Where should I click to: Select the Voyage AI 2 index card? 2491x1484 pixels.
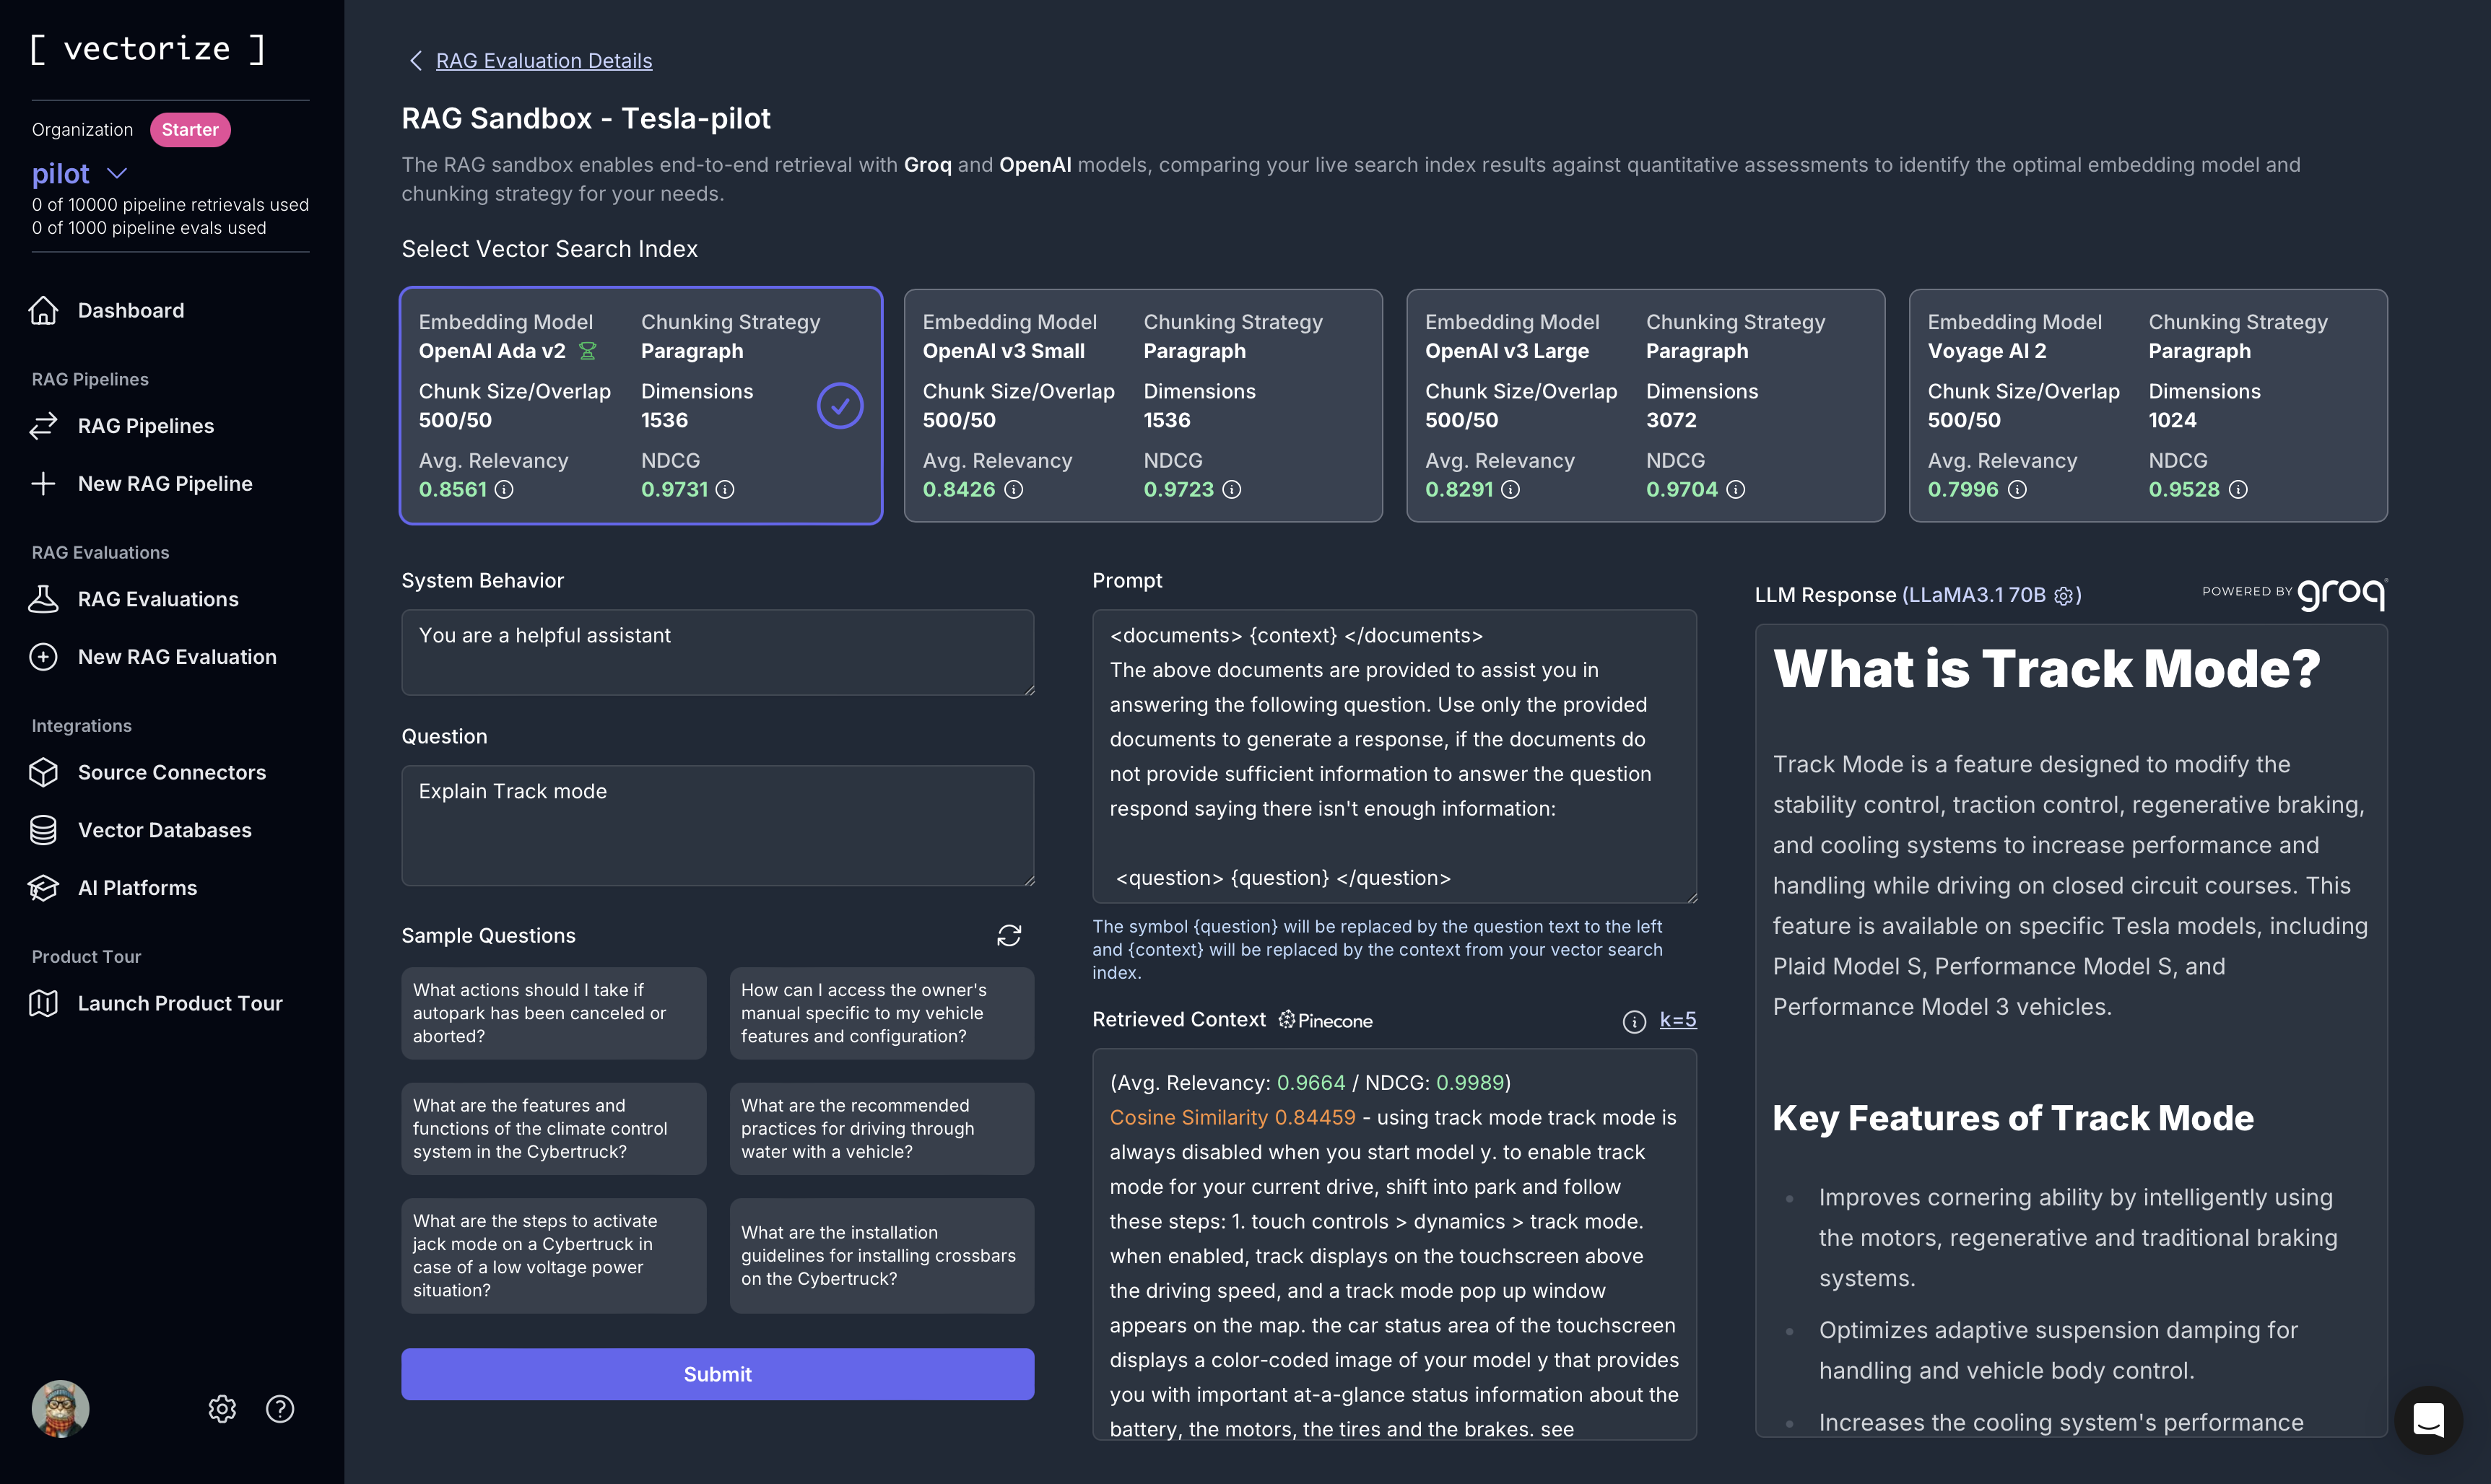tap(2147, 405)
